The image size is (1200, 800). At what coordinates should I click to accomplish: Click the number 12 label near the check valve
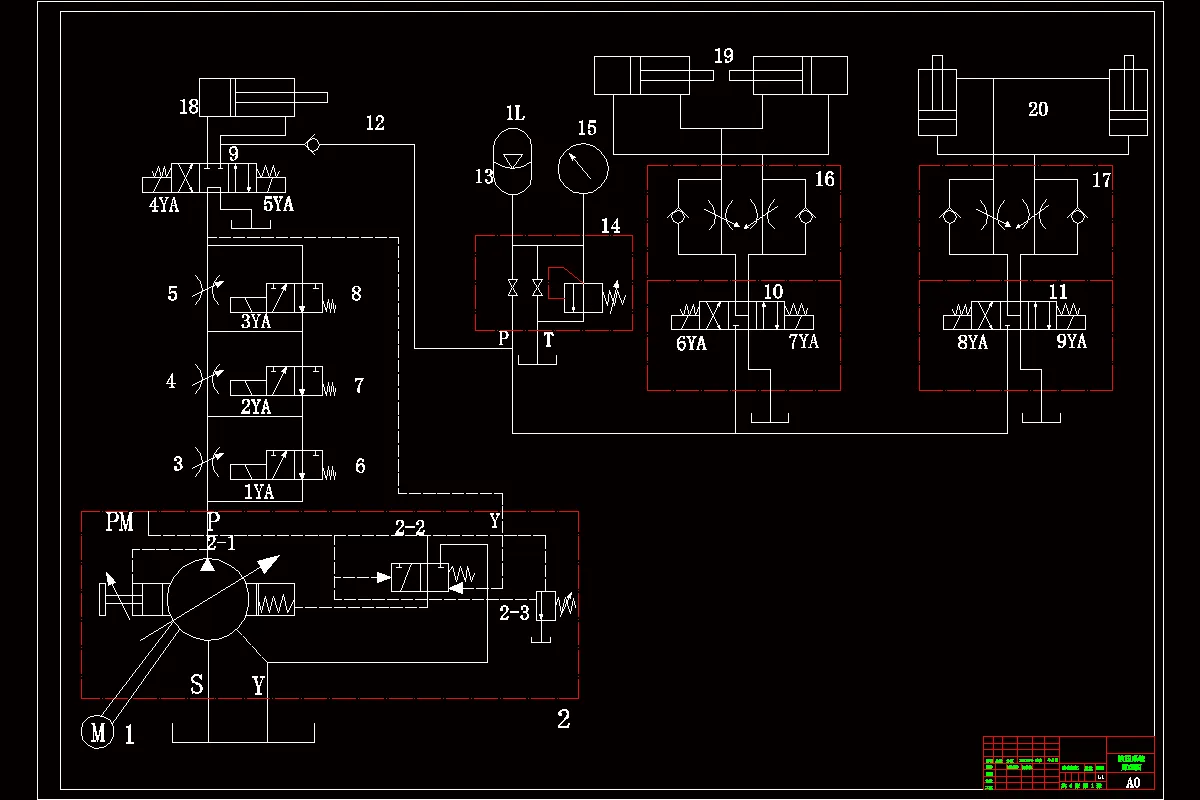click(375, 124)
